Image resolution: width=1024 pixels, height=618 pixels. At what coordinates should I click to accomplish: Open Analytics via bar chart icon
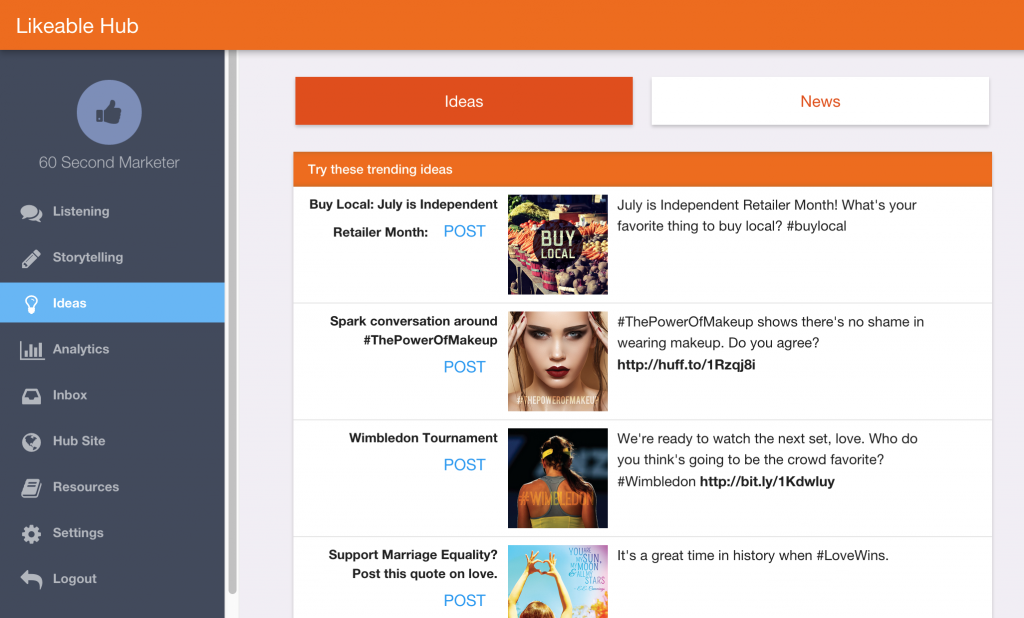[32, 350]
